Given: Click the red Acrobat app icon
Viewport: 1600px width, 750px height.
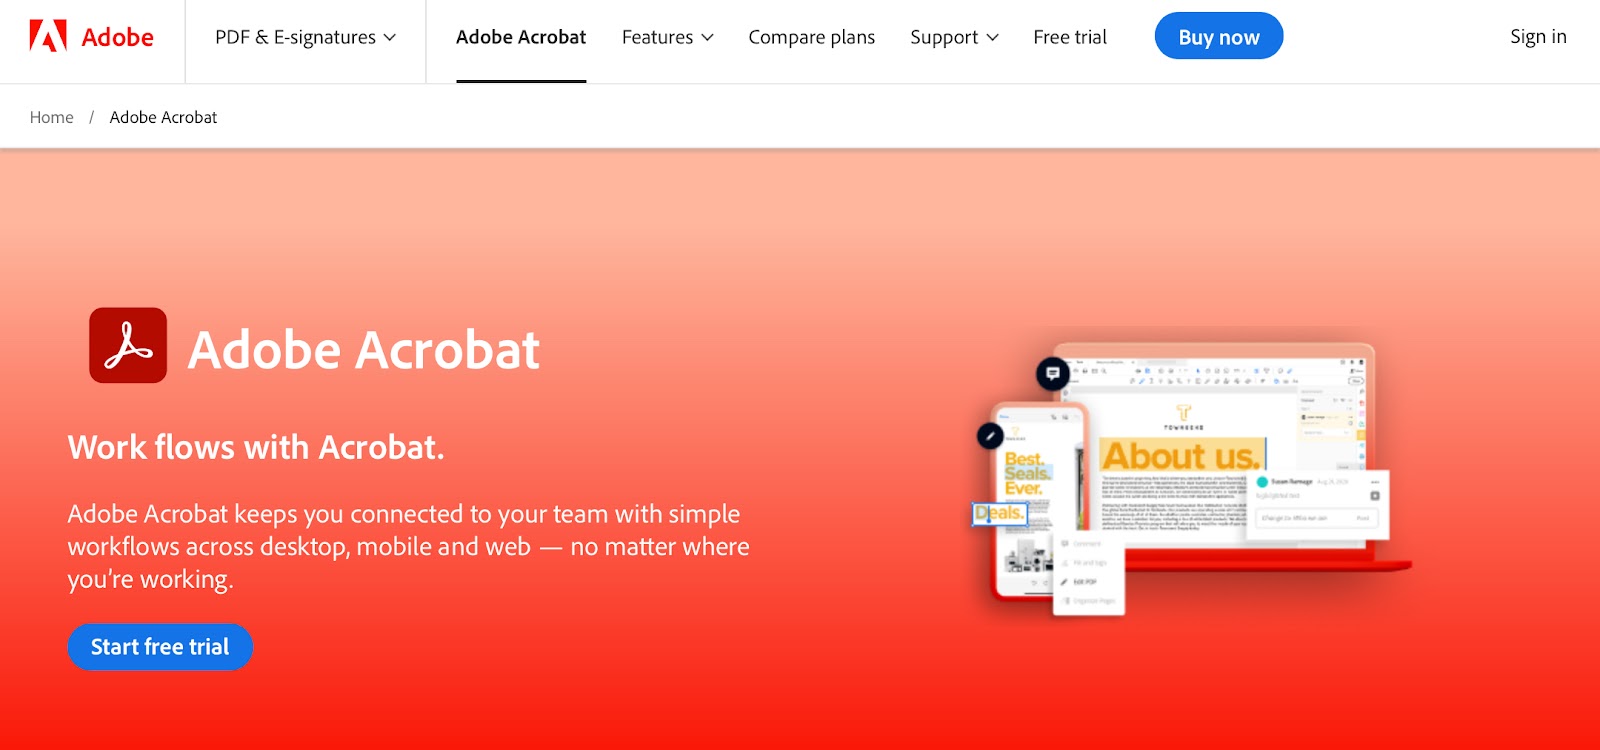Looking at the screenshot, I should tap(128, 345).
